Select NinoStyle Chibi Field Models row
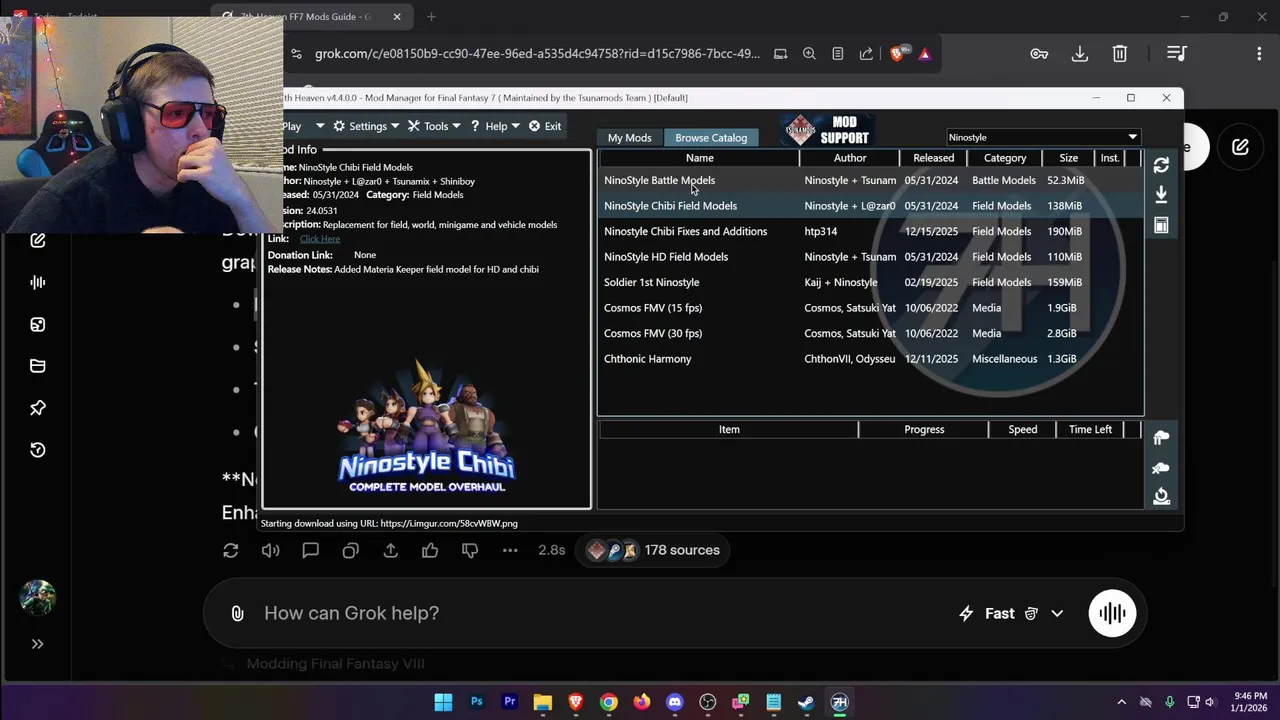 click(870, 206)
